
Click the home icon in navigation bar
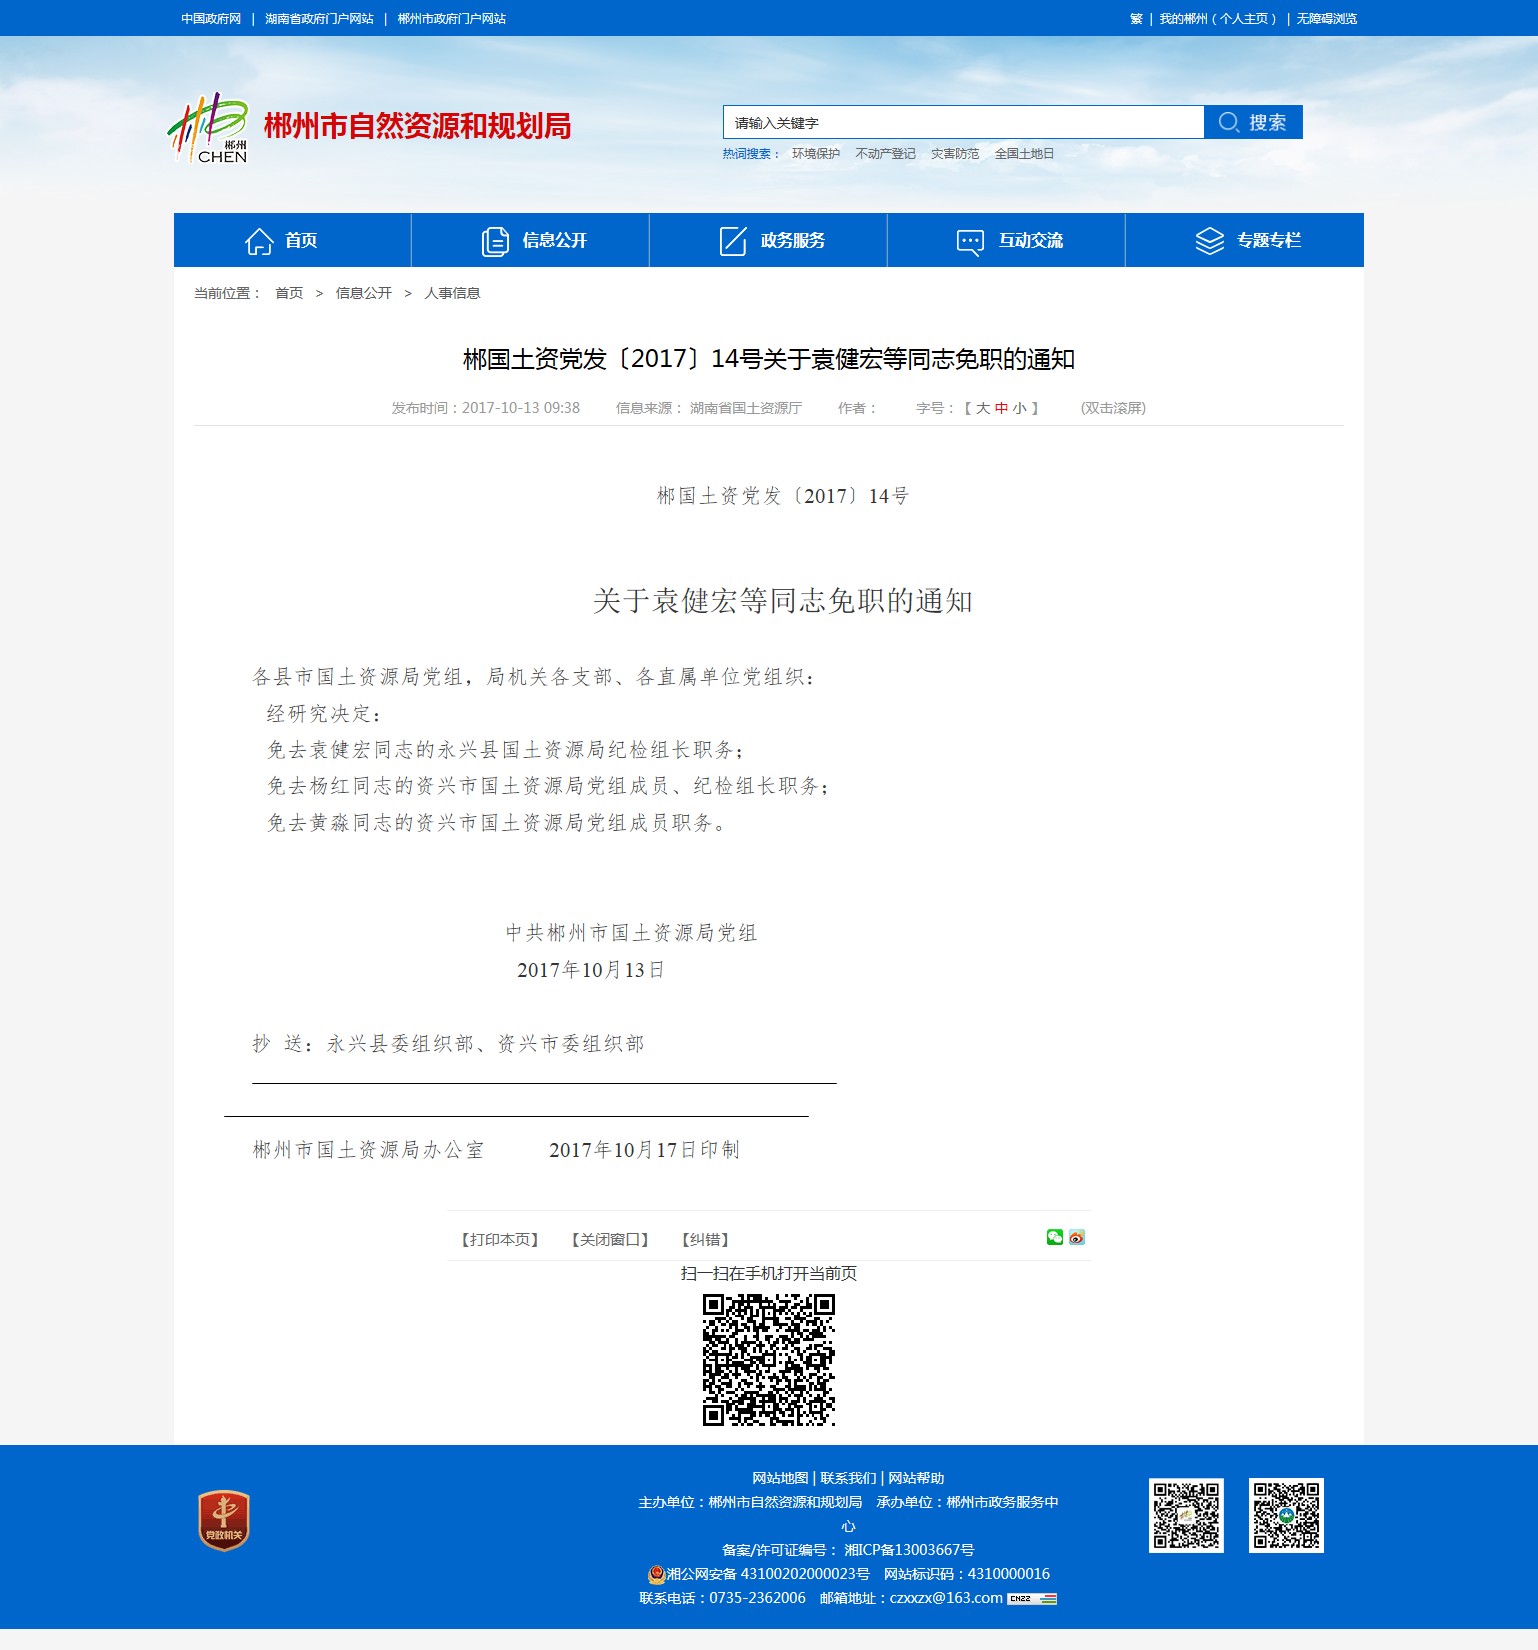click(259, 241)
